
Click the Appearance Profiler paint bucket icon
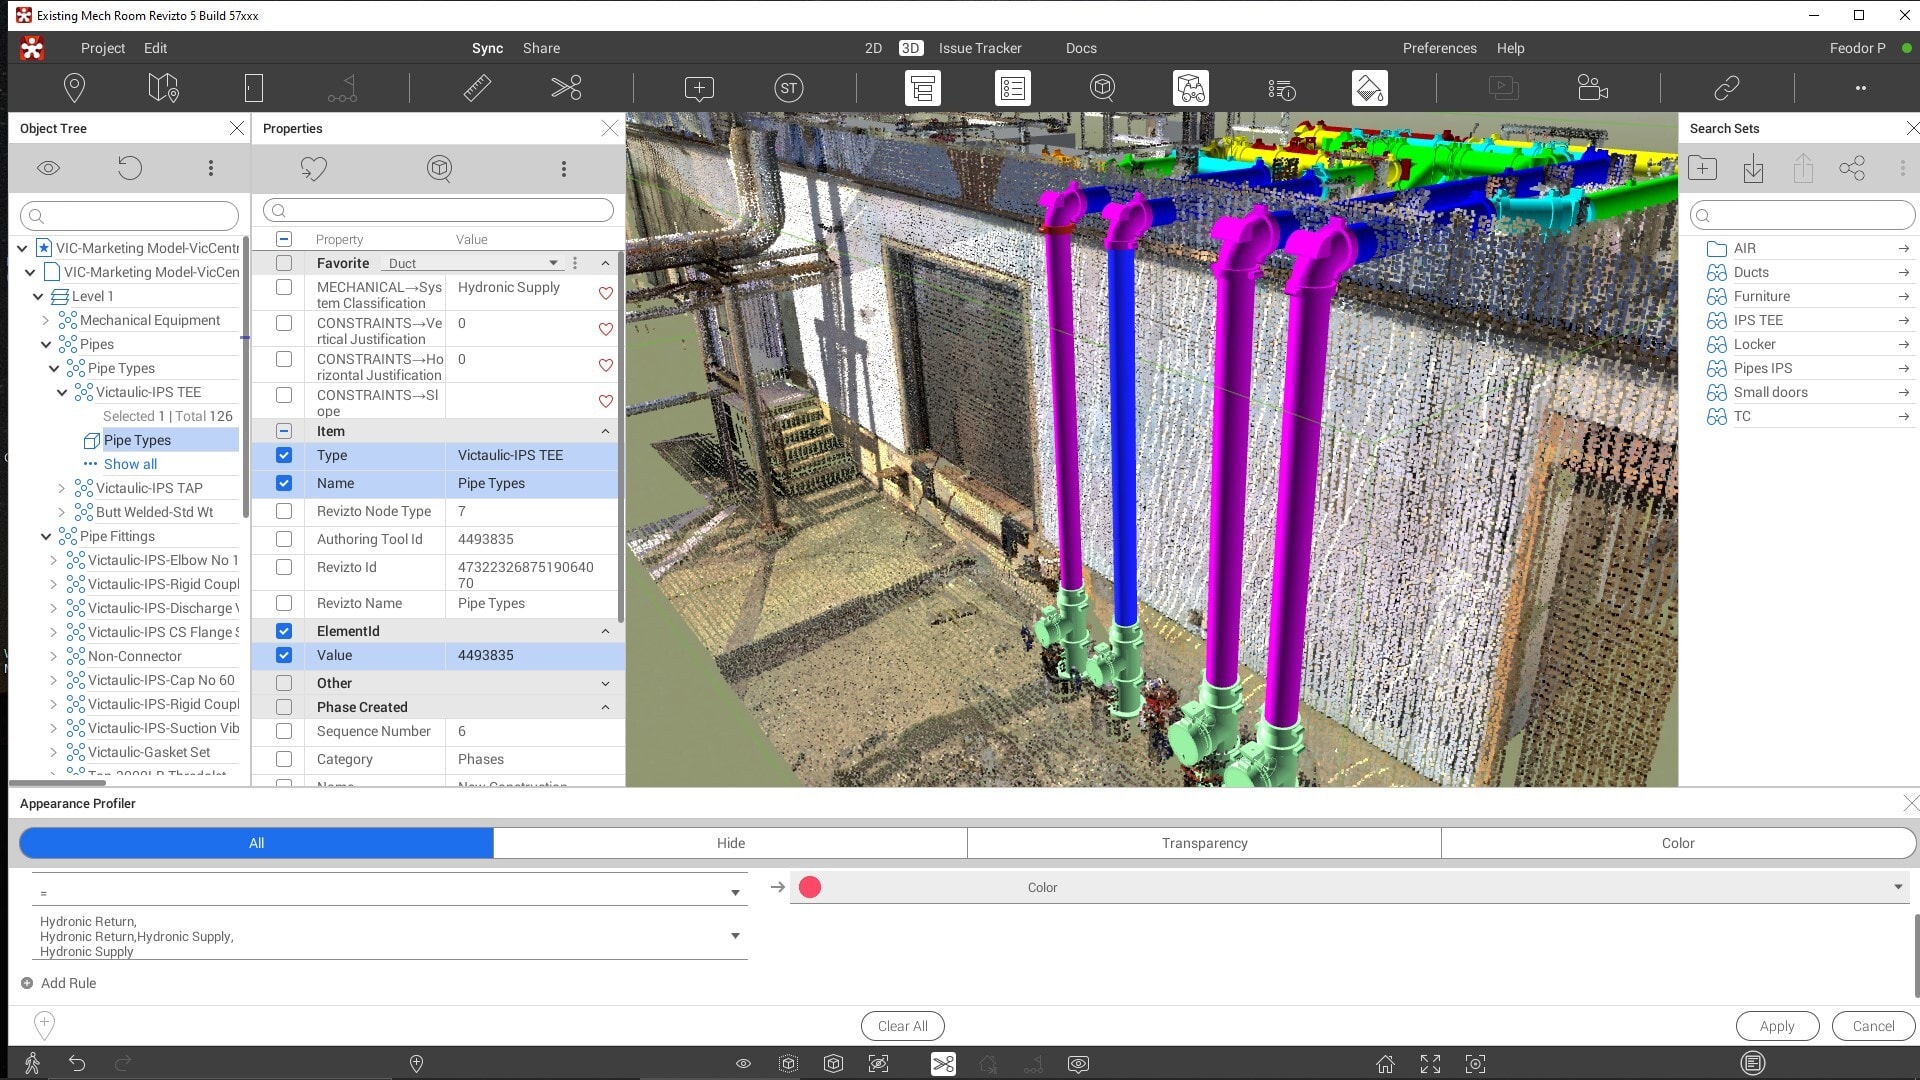tap(1369, 88)
